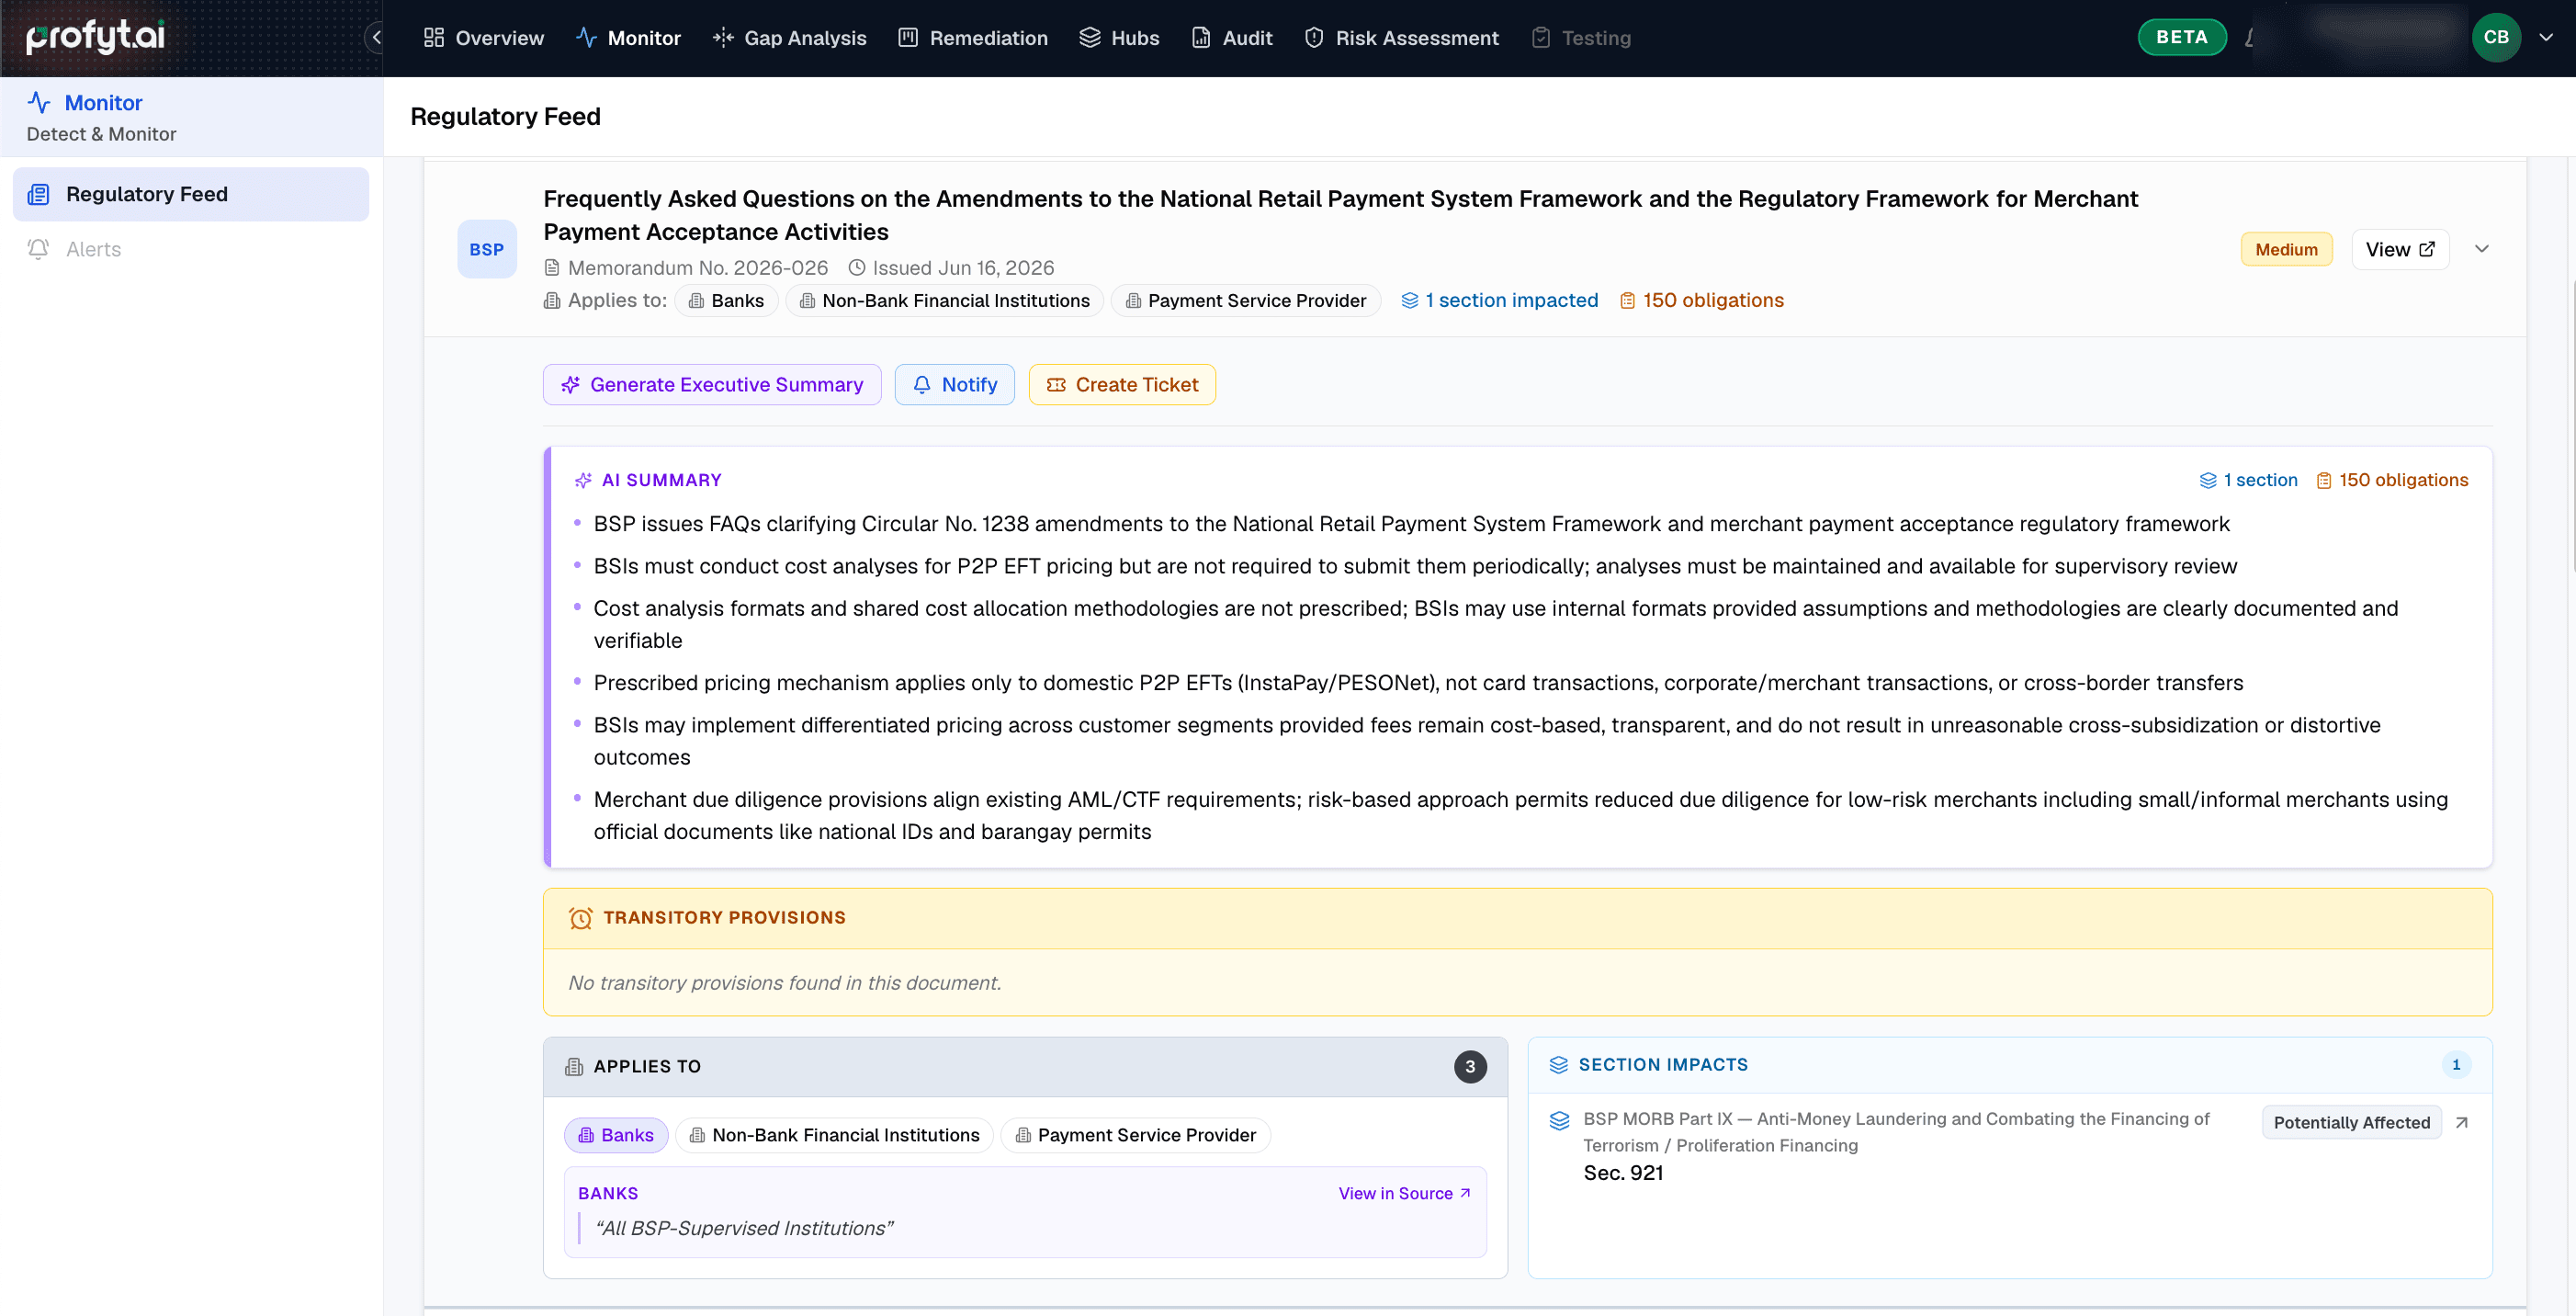
Task: Click the Testing tab
Action: [1581, 38]
